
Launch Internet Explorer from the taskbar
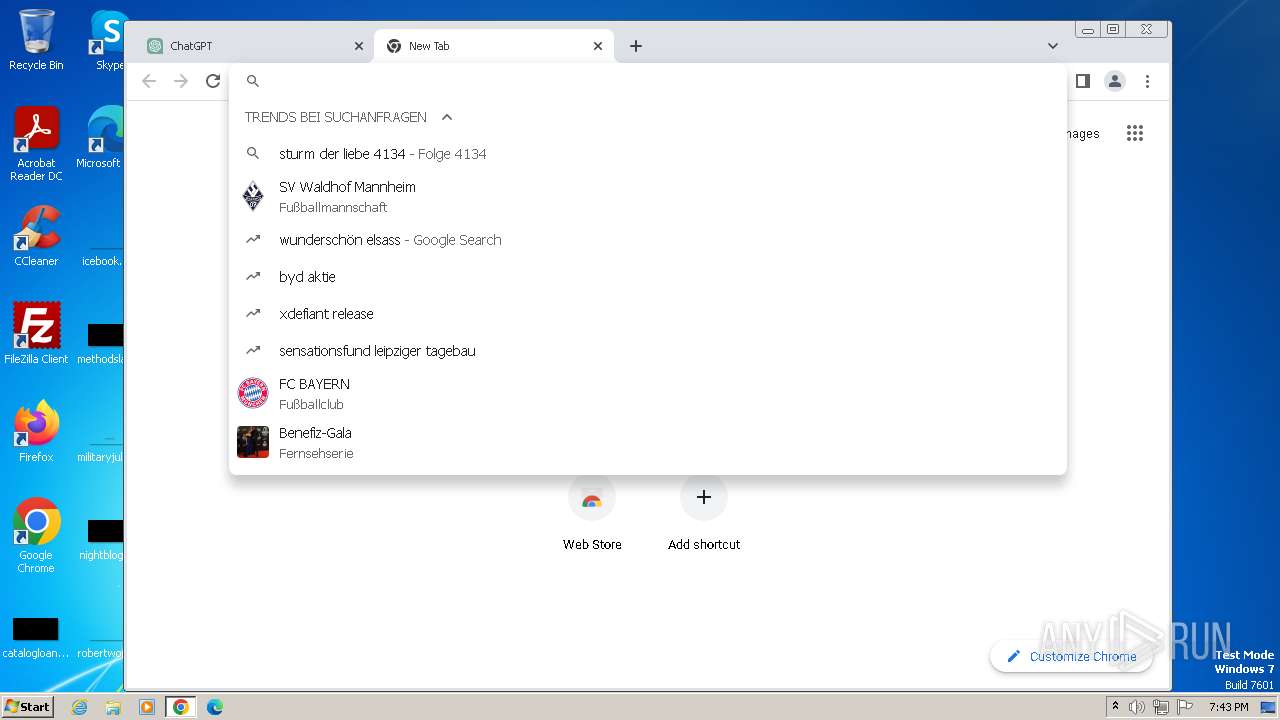(79, 707)
